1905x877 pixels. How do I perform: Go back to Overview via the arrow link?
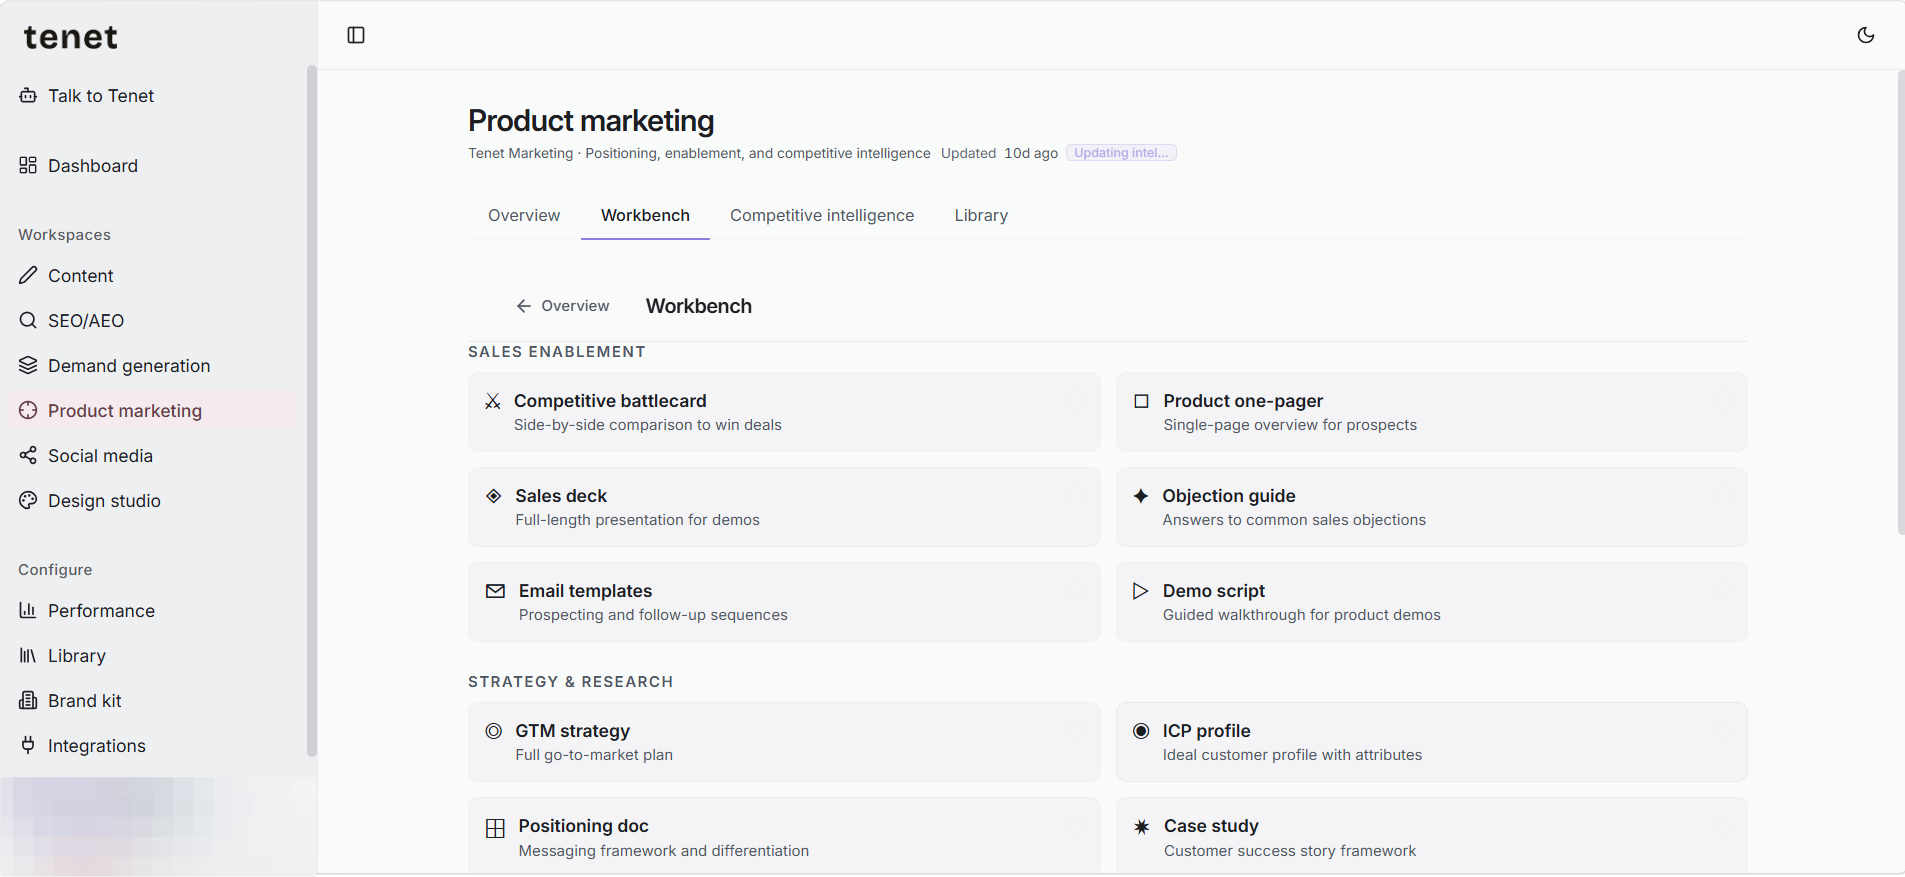coord(563,306)
